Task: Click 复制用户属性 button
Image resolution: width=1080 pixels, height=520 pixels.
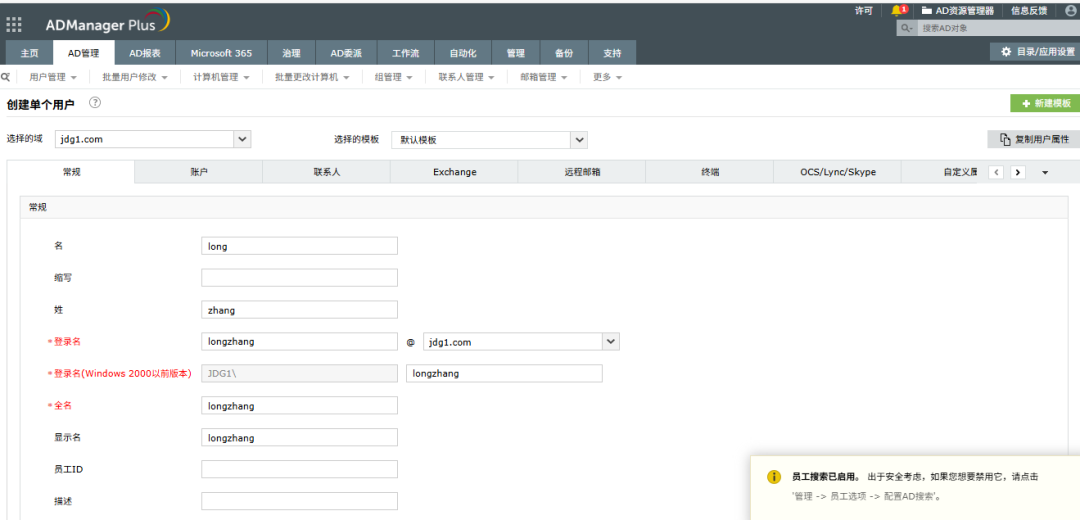Action: click(x=1034, y=139)
